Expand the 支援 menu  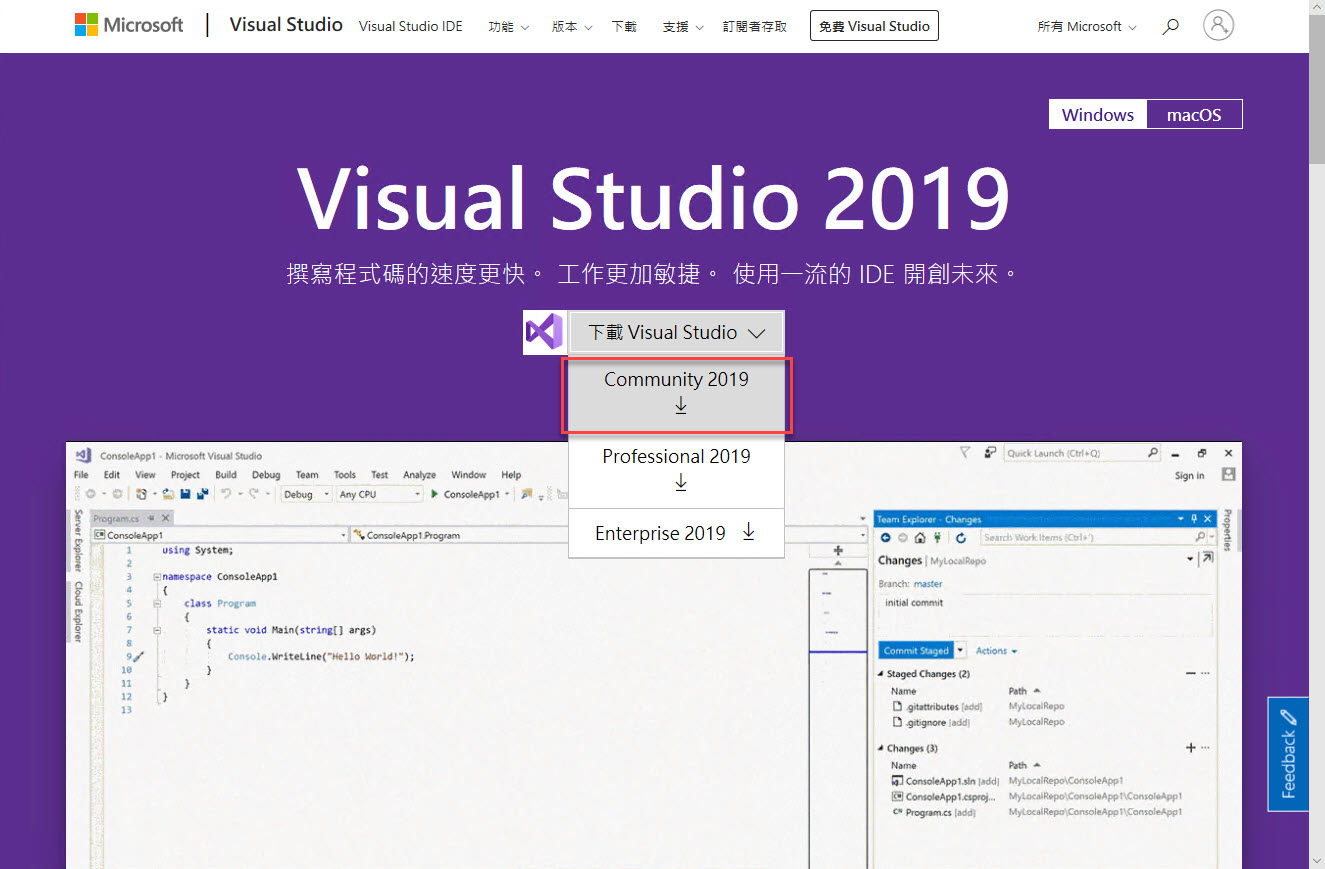(x=683, y=27)
